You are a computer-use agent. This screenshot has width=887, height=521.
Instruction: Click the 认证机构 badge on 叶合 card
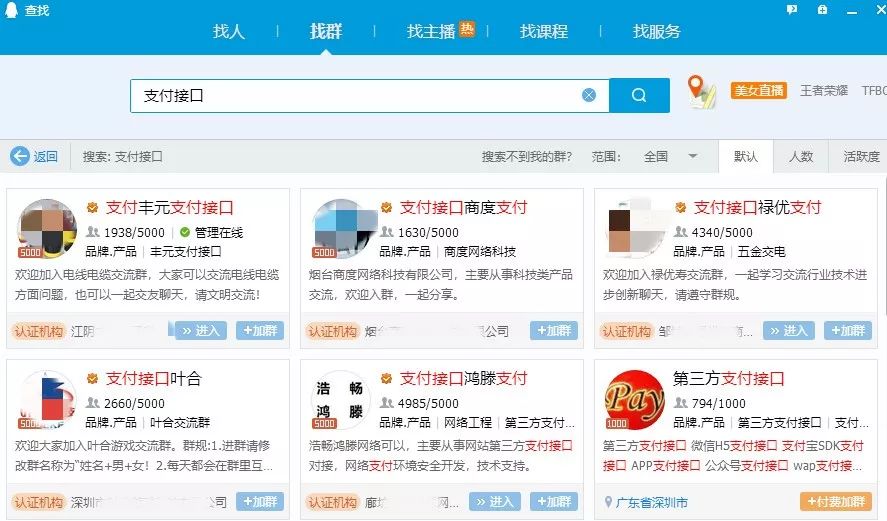(38, 502)
